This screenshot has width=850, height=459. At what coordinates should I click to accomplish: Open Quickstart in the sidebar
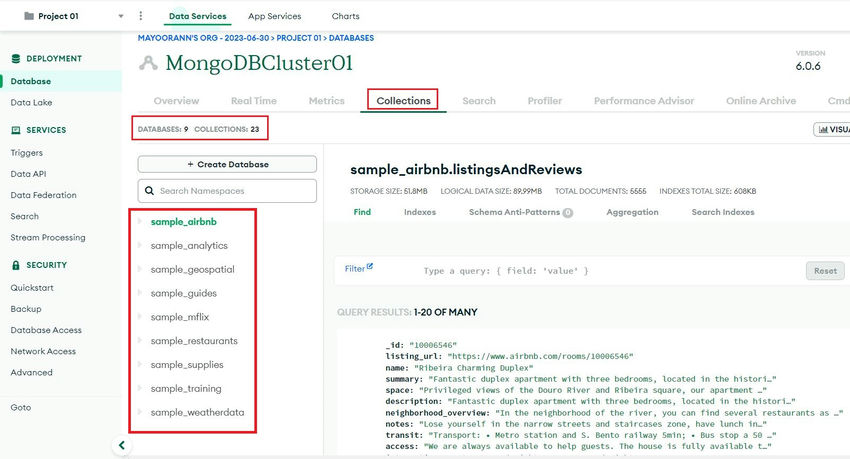tap(32, 288)
